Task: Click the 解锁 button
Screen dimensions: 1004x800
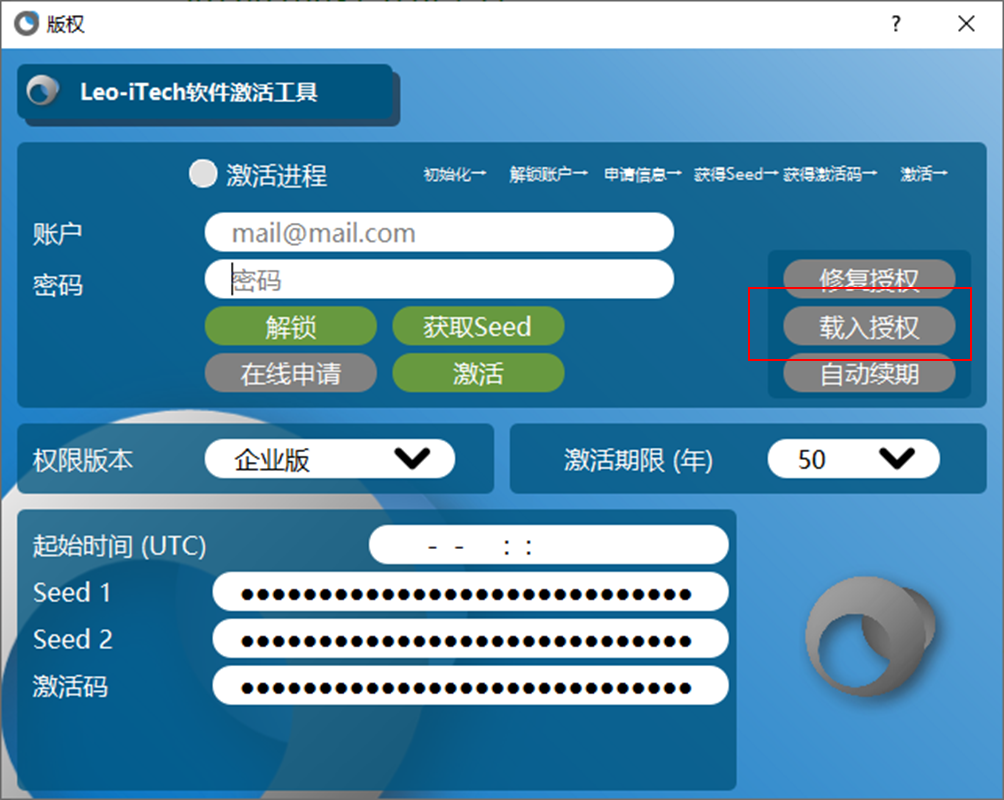Action: click(x=291, y=327)
